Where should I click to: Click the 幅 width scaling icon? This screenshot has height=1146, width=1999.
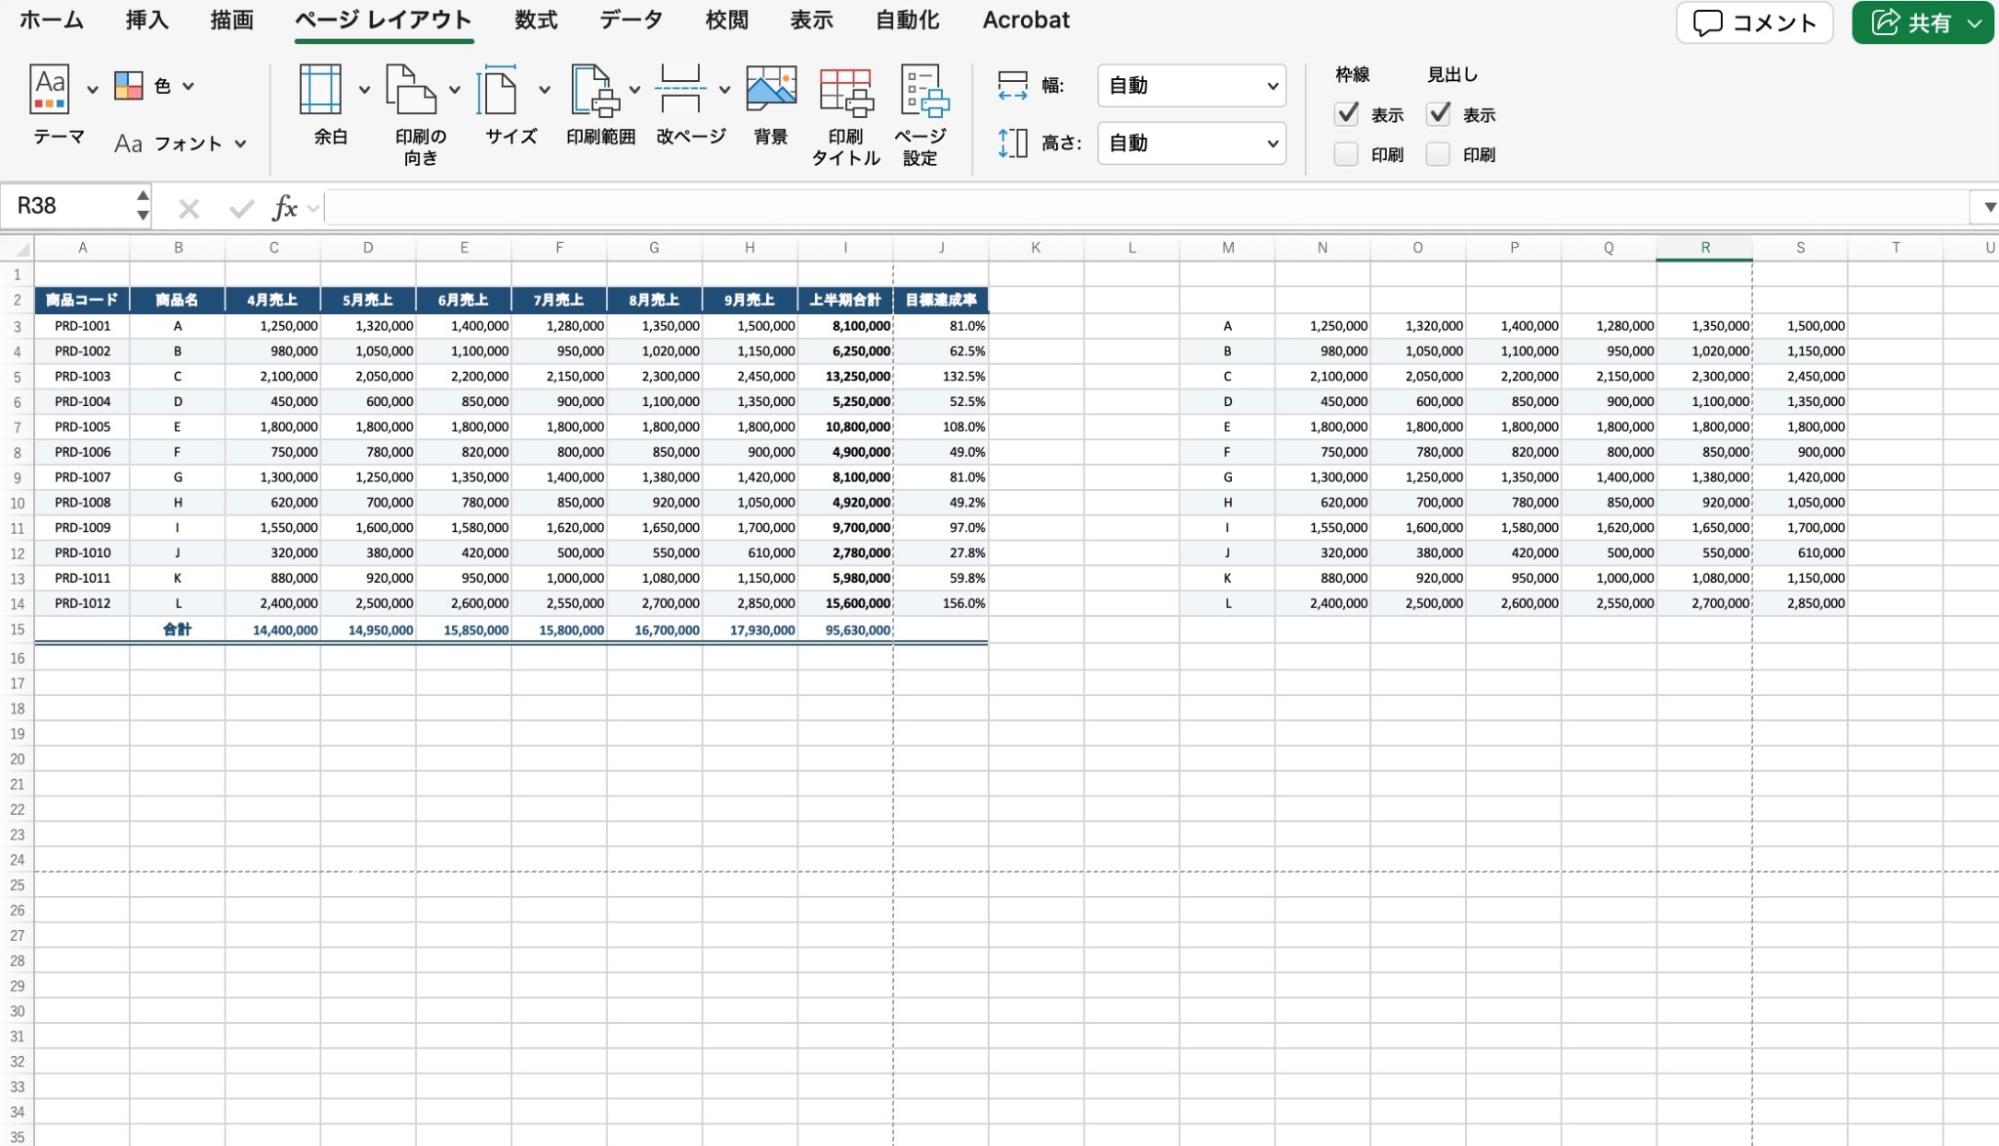click(1012, 86)
